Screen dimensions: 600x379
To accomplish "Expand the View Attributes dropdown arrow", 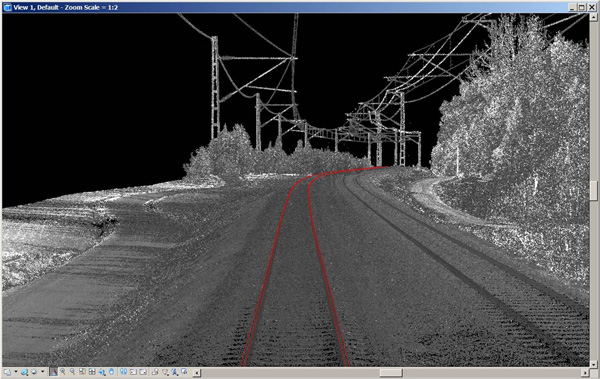I will pos(16,372).
